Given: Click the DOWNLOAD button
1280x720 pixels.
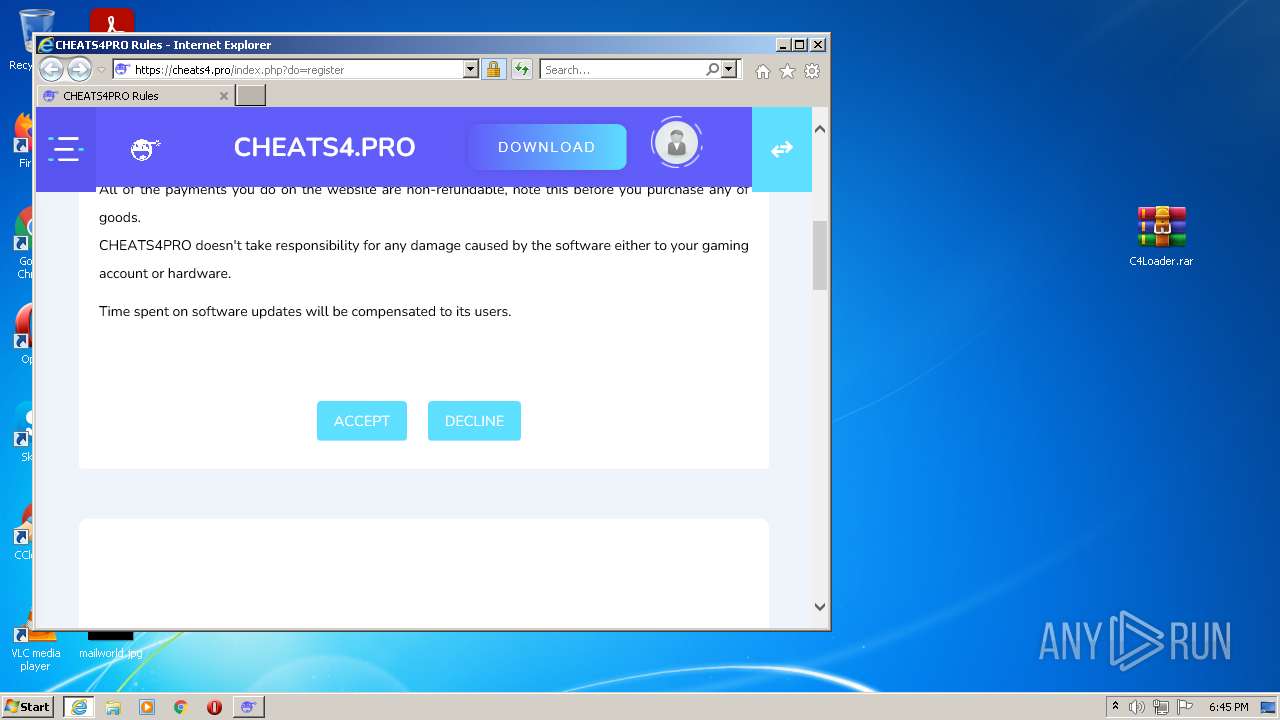Looking at the screenshot, I should pos(547,147).
